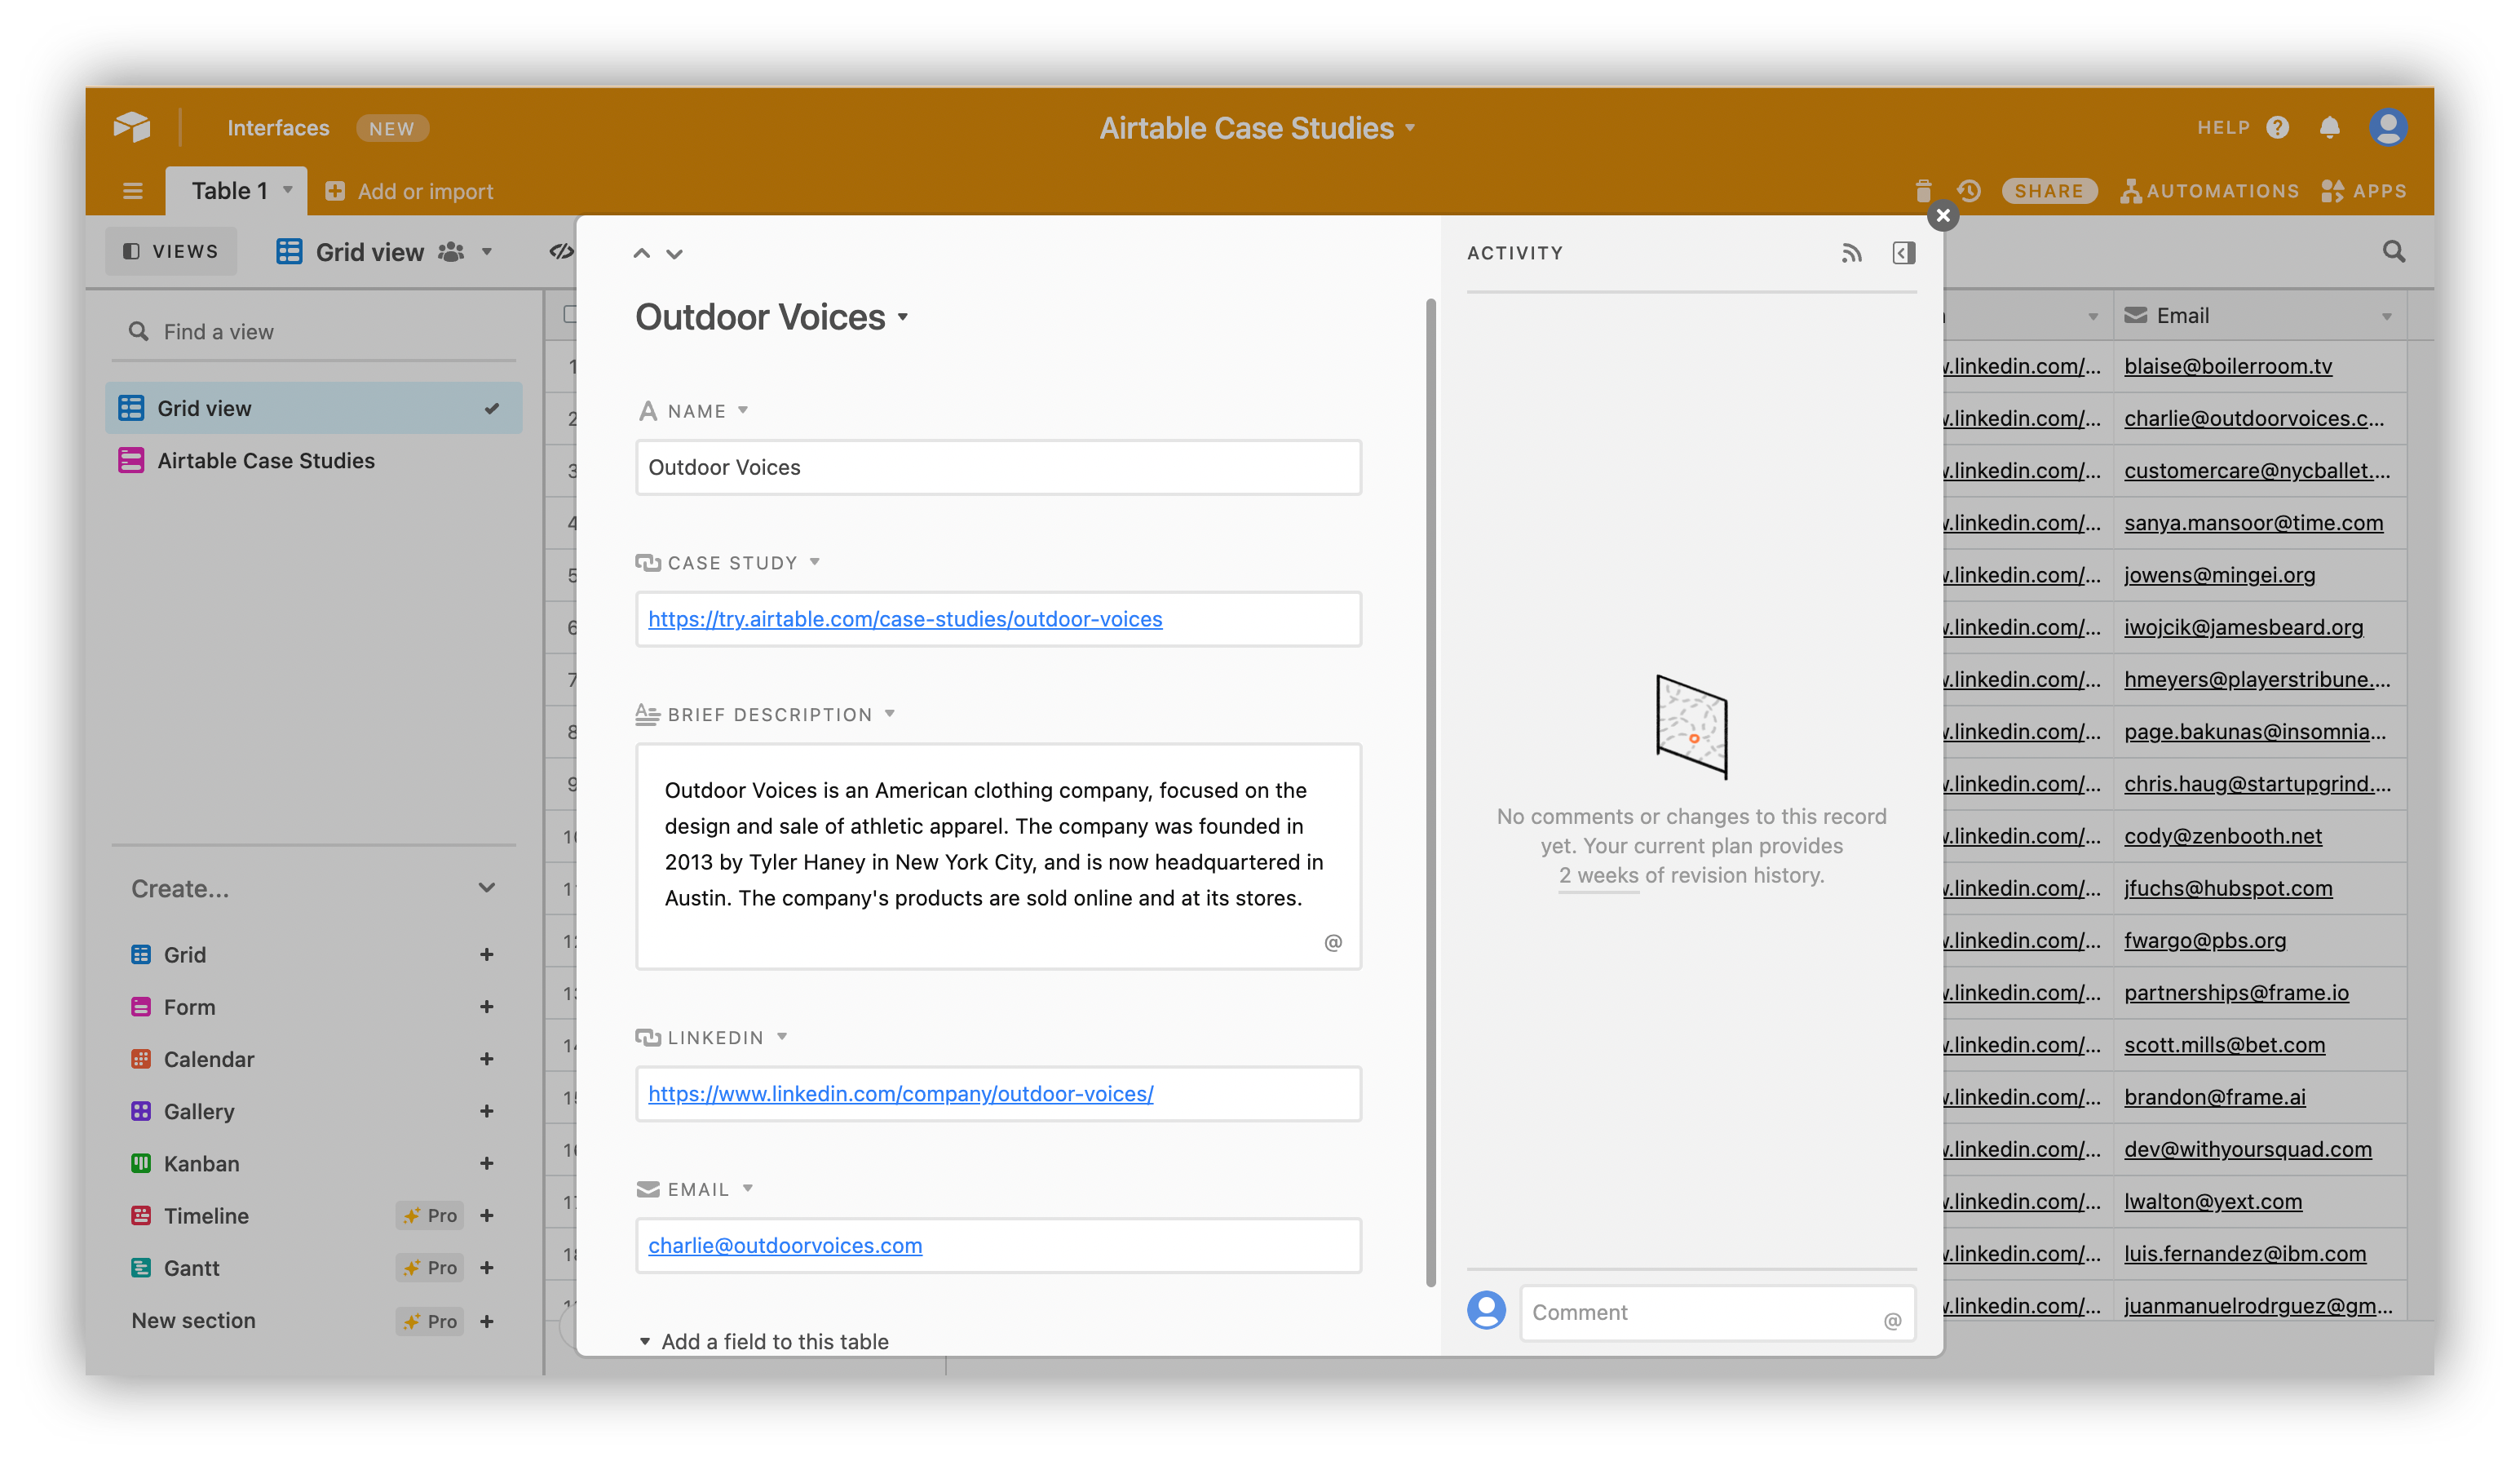Open the EMAIL field dropdown arrow
Image resolution: width=2520 pixels, height=1461 pixels.
click(748, 1189)
